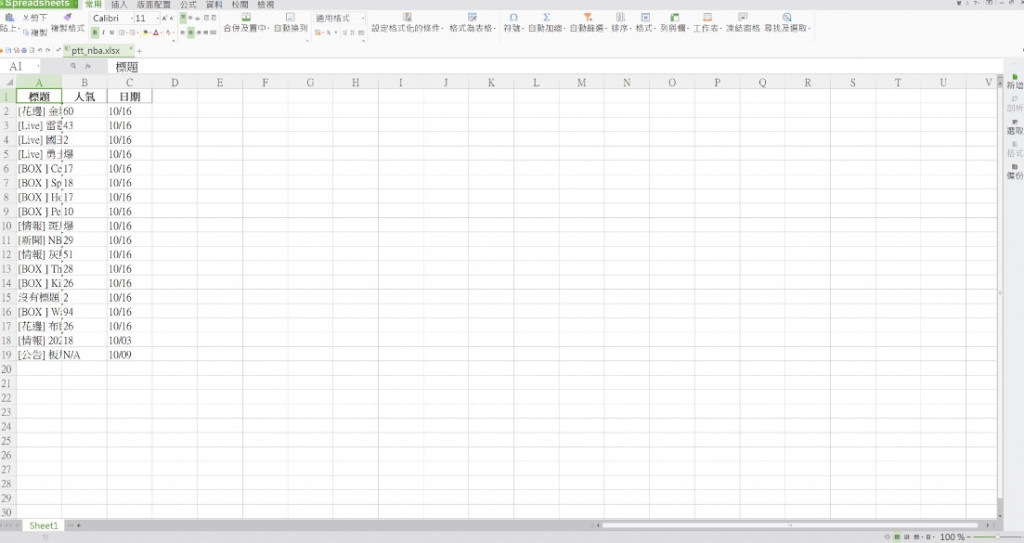Click the center align icon

[x=191, y=32]
